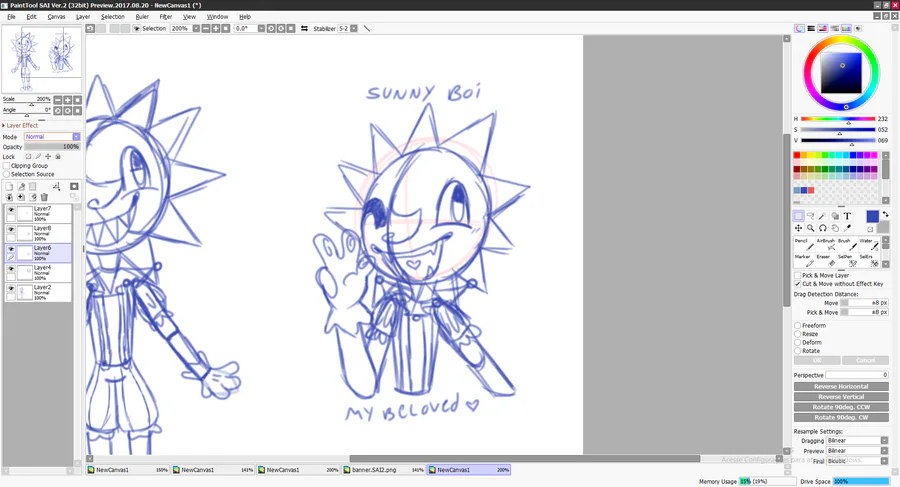Switch to the banner.SAI2.png tab
The height and width of the screenshot is (487, 900).
coord(383,470)
